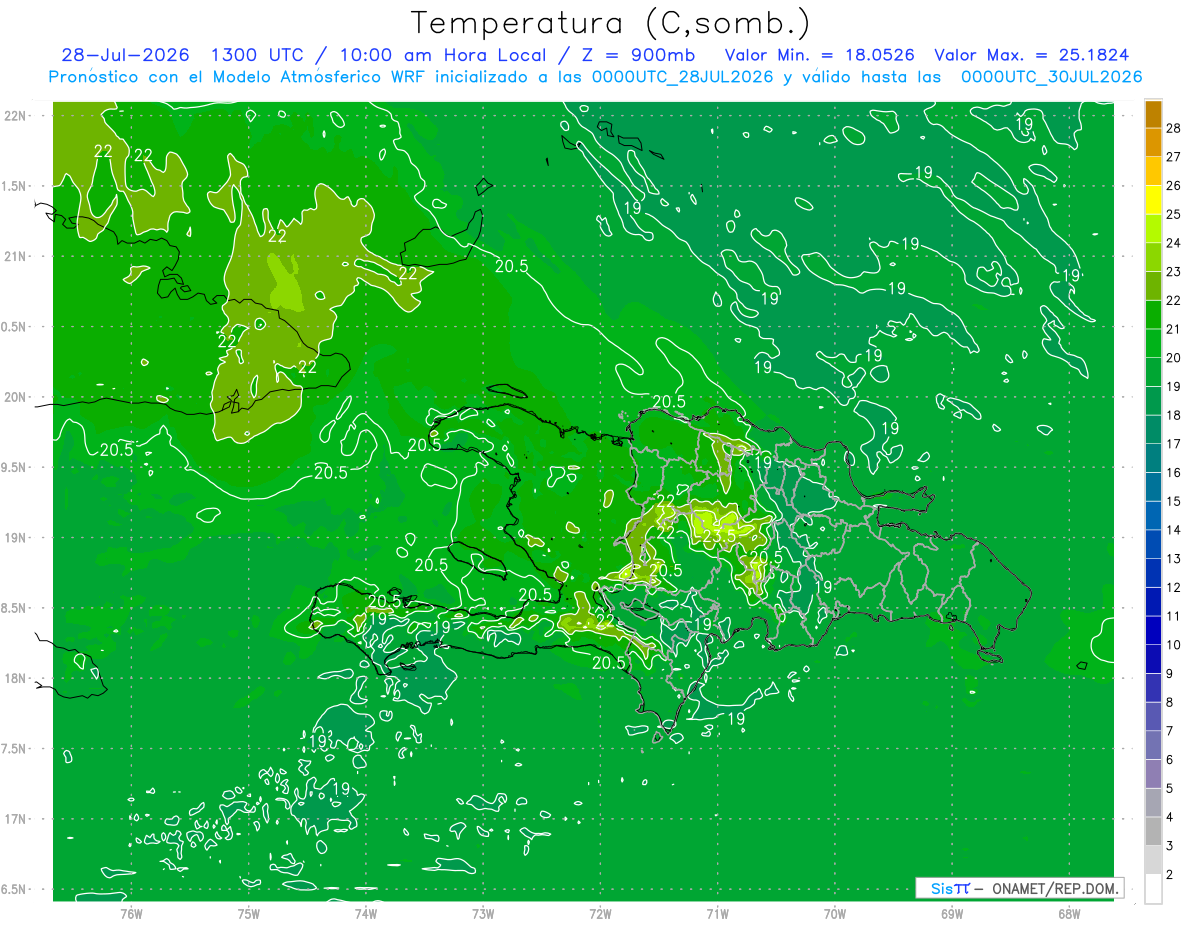Click the '17' value on the color scale

tap(1173, 443)
